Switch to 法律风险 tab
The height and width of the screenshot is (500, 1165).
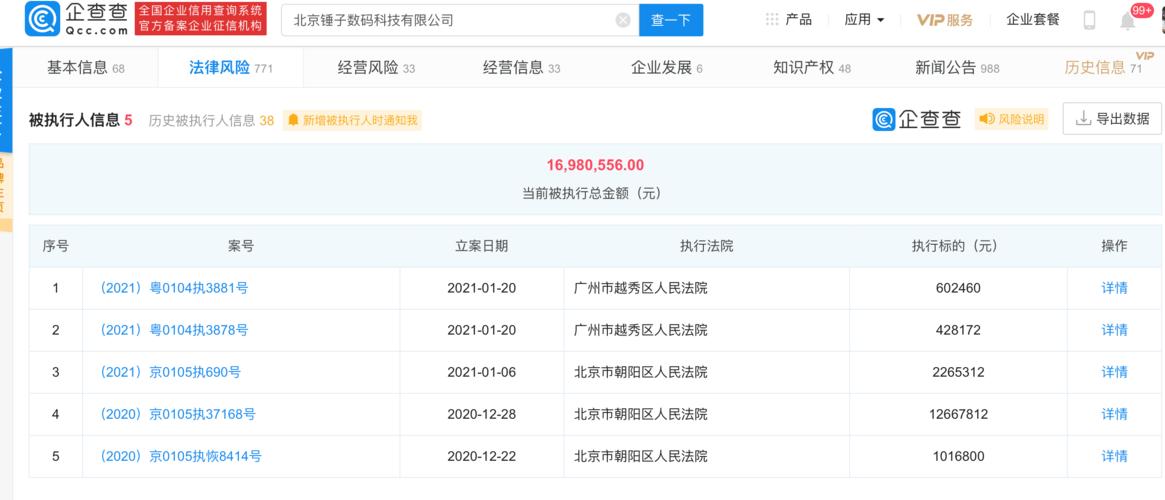[x=231, y=68]
